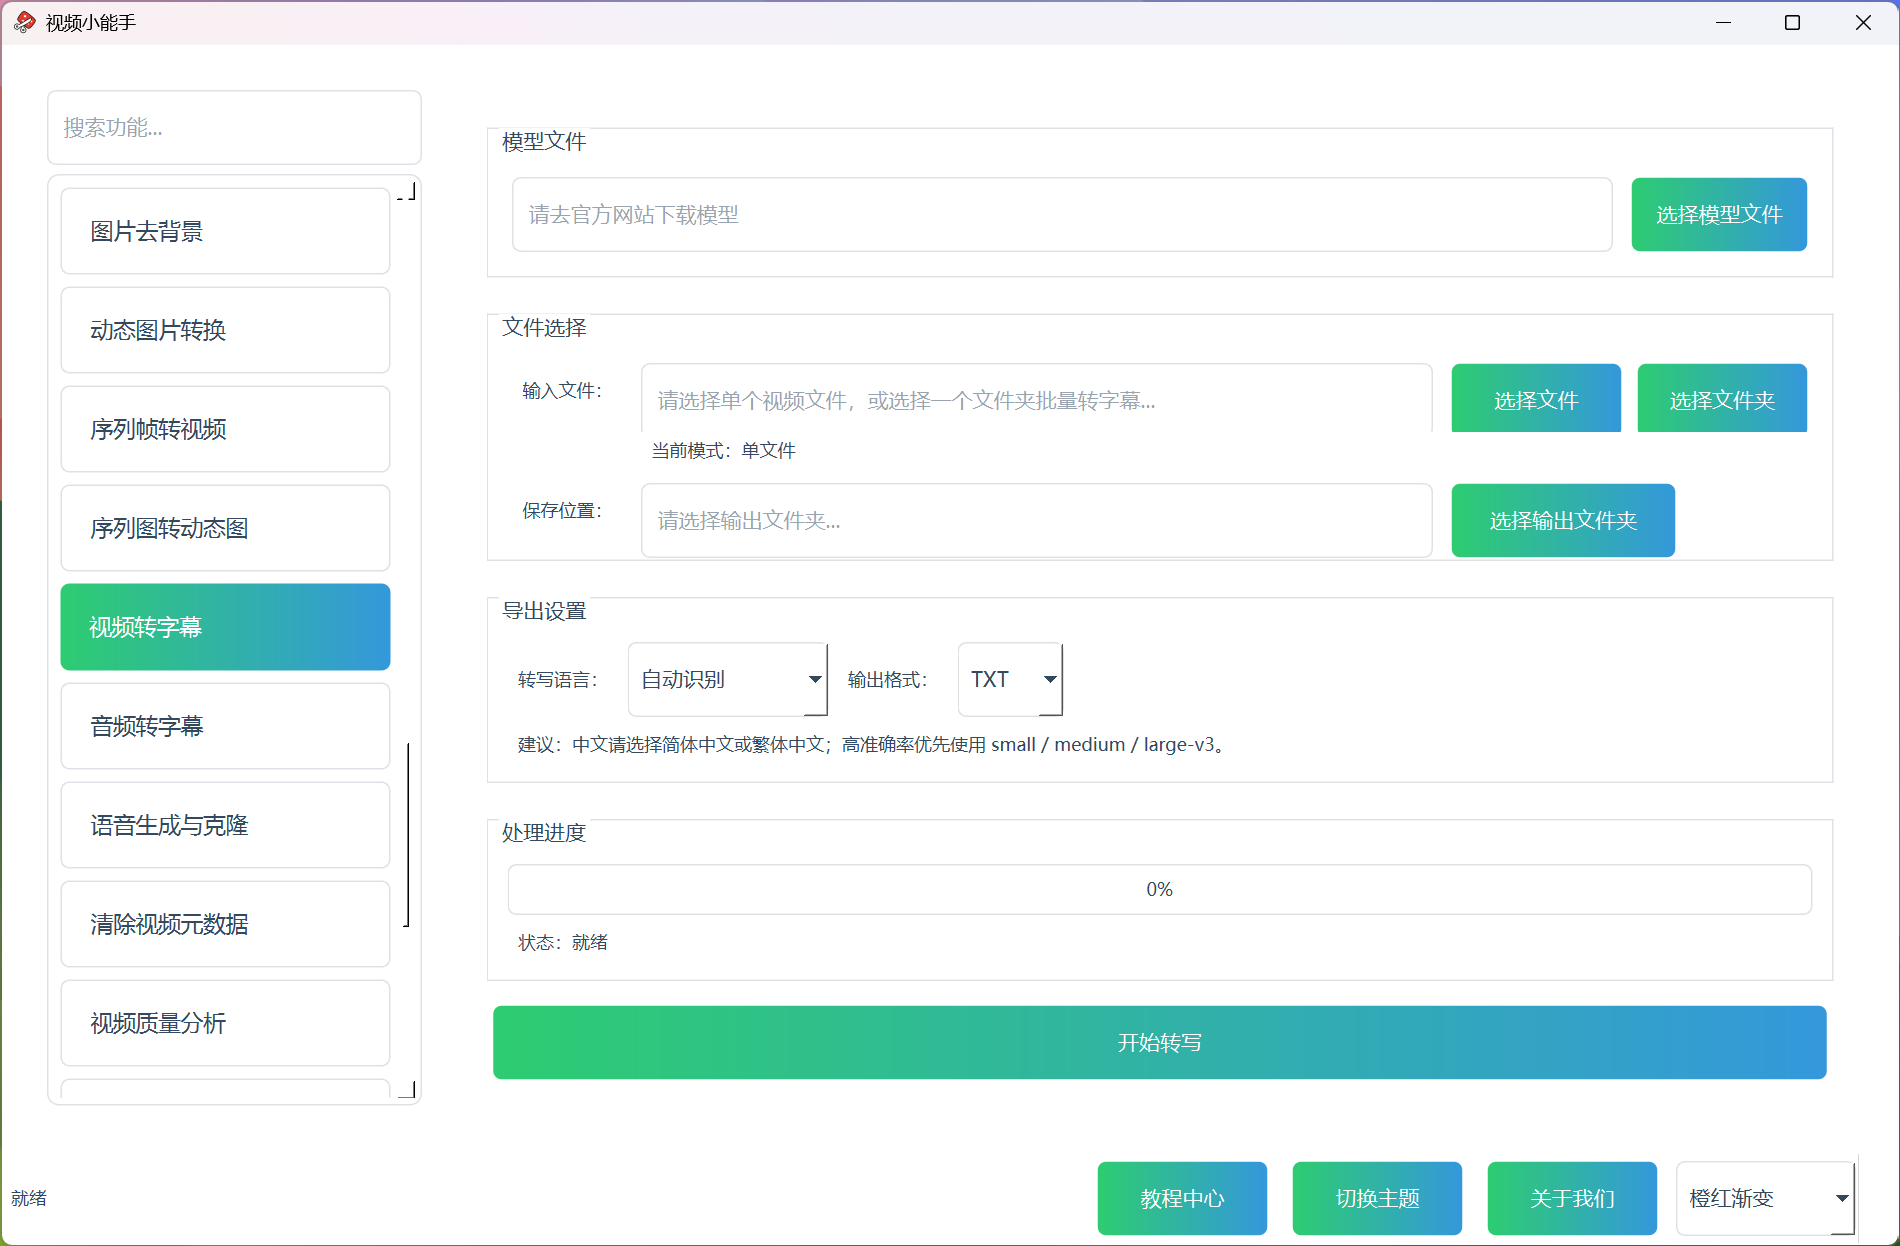
Task: Open 视频质量分析 feature
Action: point(225,1023)
